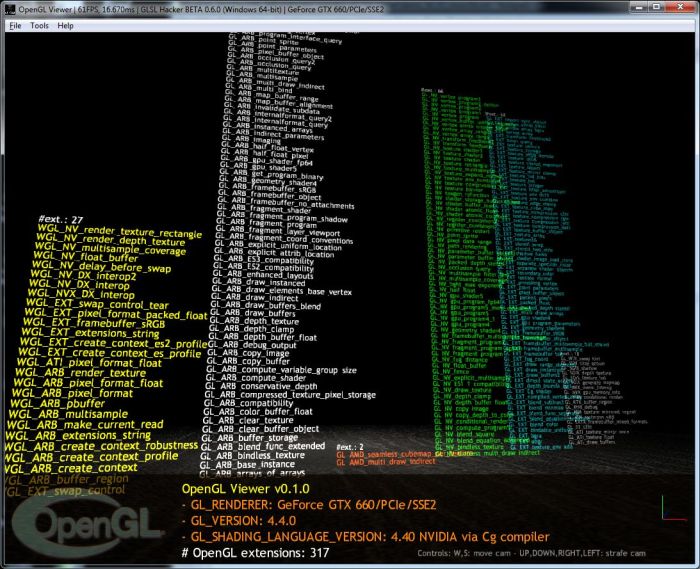Select GL_ARB_bindless_texture text
Image resolution: width=700 pixels, height=569 pixels.
(252, 456)
